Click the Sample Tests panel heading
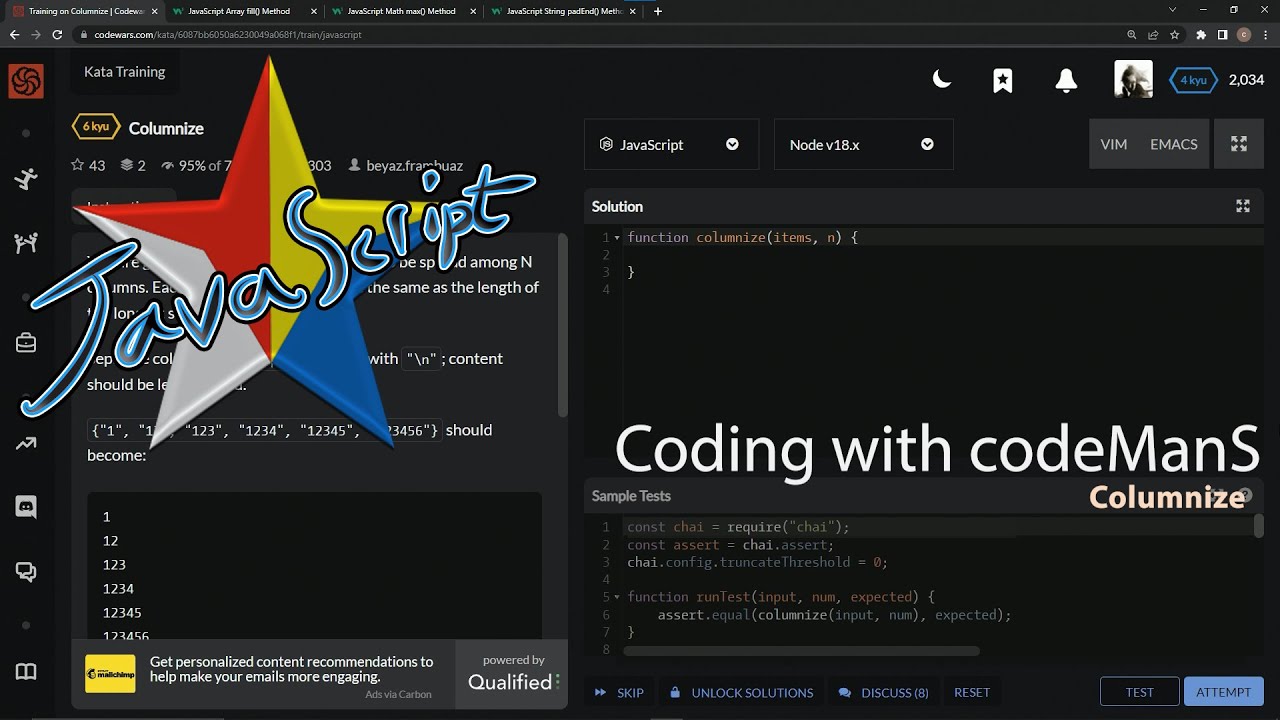The image size is (1280, 720). [x=631, y=496]
